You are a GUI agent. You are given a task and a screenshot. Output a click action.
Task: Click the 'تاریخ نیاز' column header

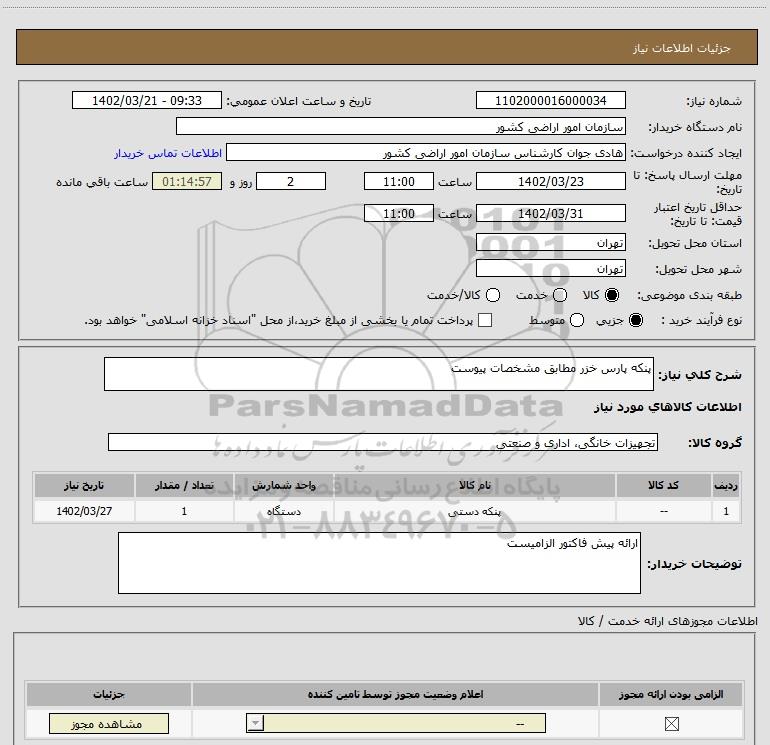click(x=84, y=485)
